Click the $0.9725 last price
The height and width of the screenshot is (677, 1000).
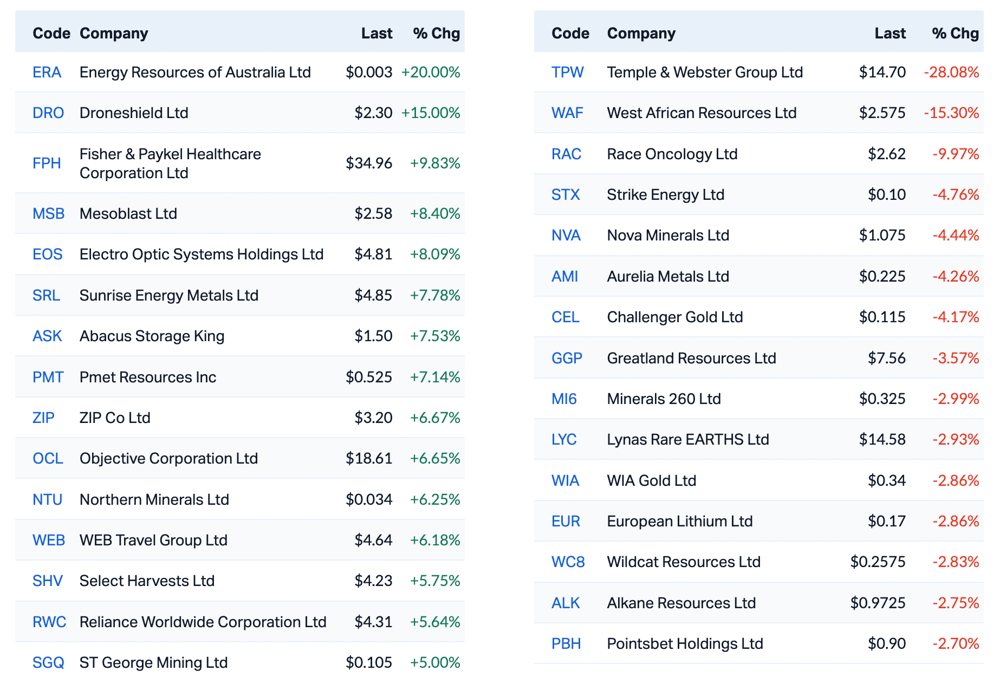(x=878, y=602)
